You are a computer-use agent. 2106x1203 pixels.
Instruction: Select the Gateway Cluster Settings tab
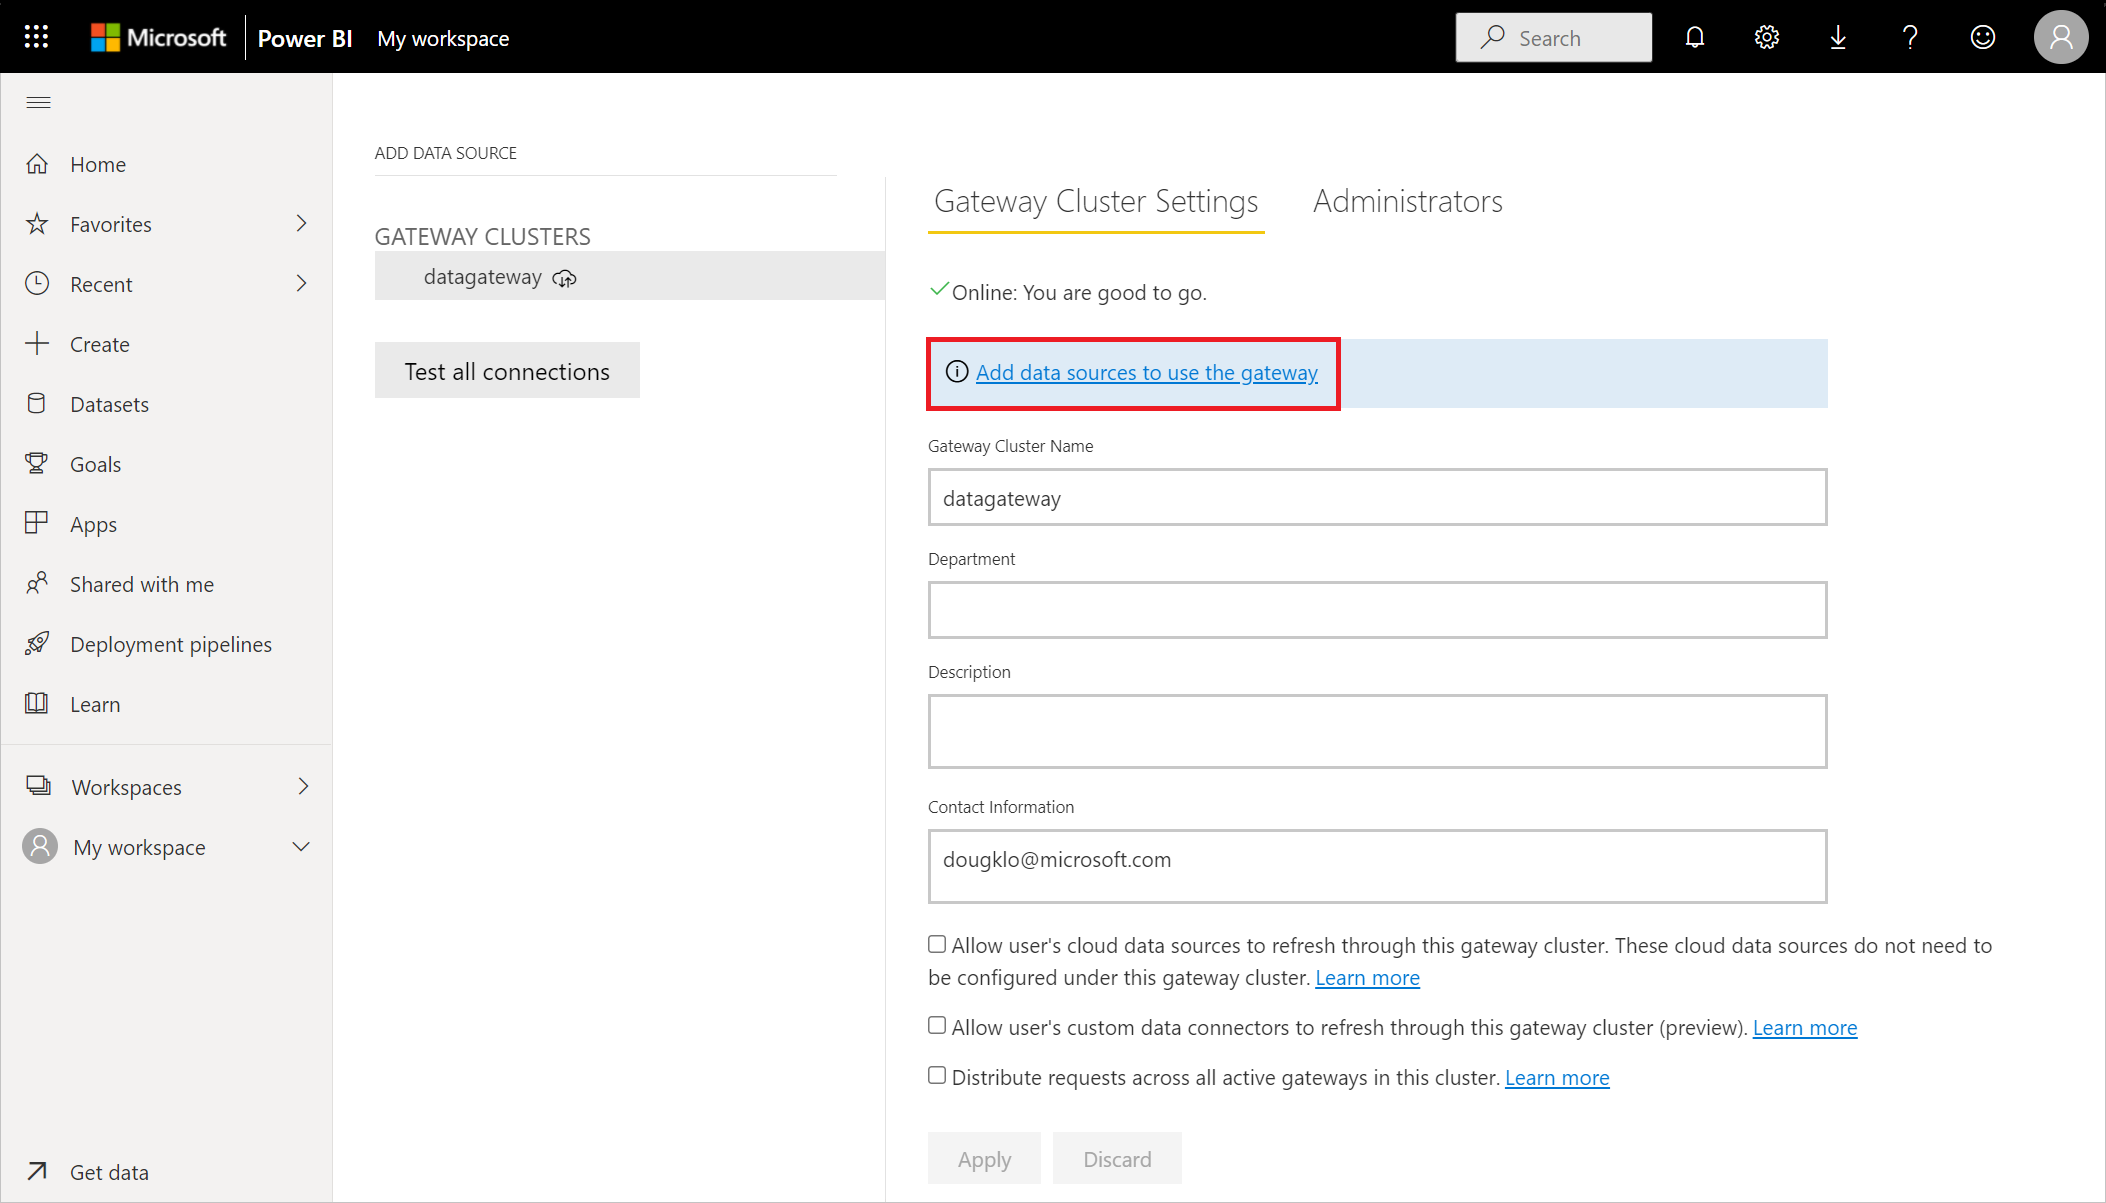click(x=1096, y=201)
